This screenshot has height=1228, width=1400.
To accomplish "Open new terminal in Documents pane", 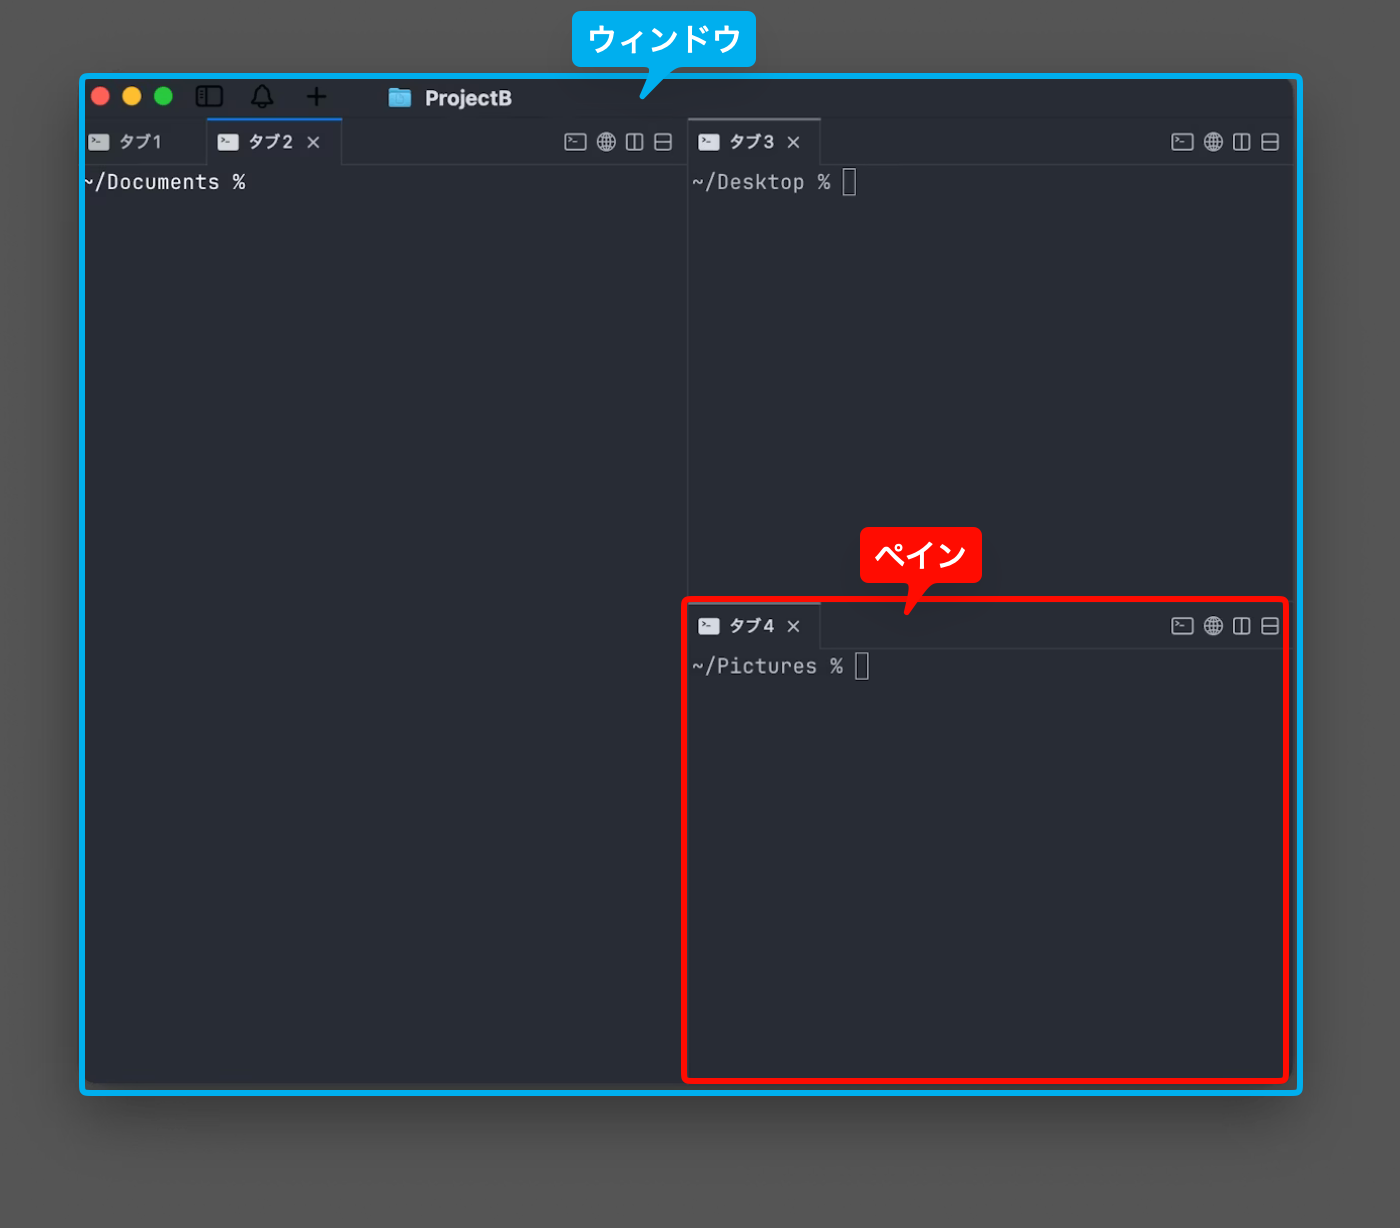I will [575, 142].
